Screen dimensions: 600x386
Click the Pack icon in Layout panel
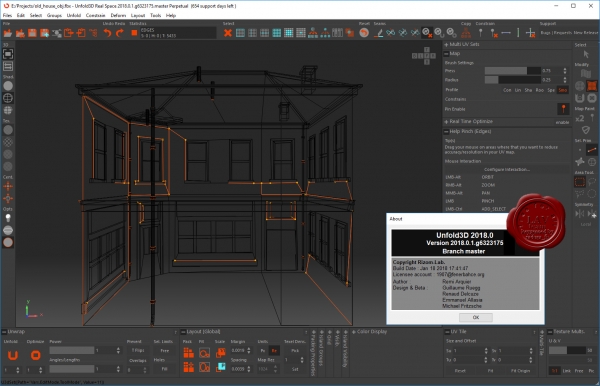click(x=188, y=352)
